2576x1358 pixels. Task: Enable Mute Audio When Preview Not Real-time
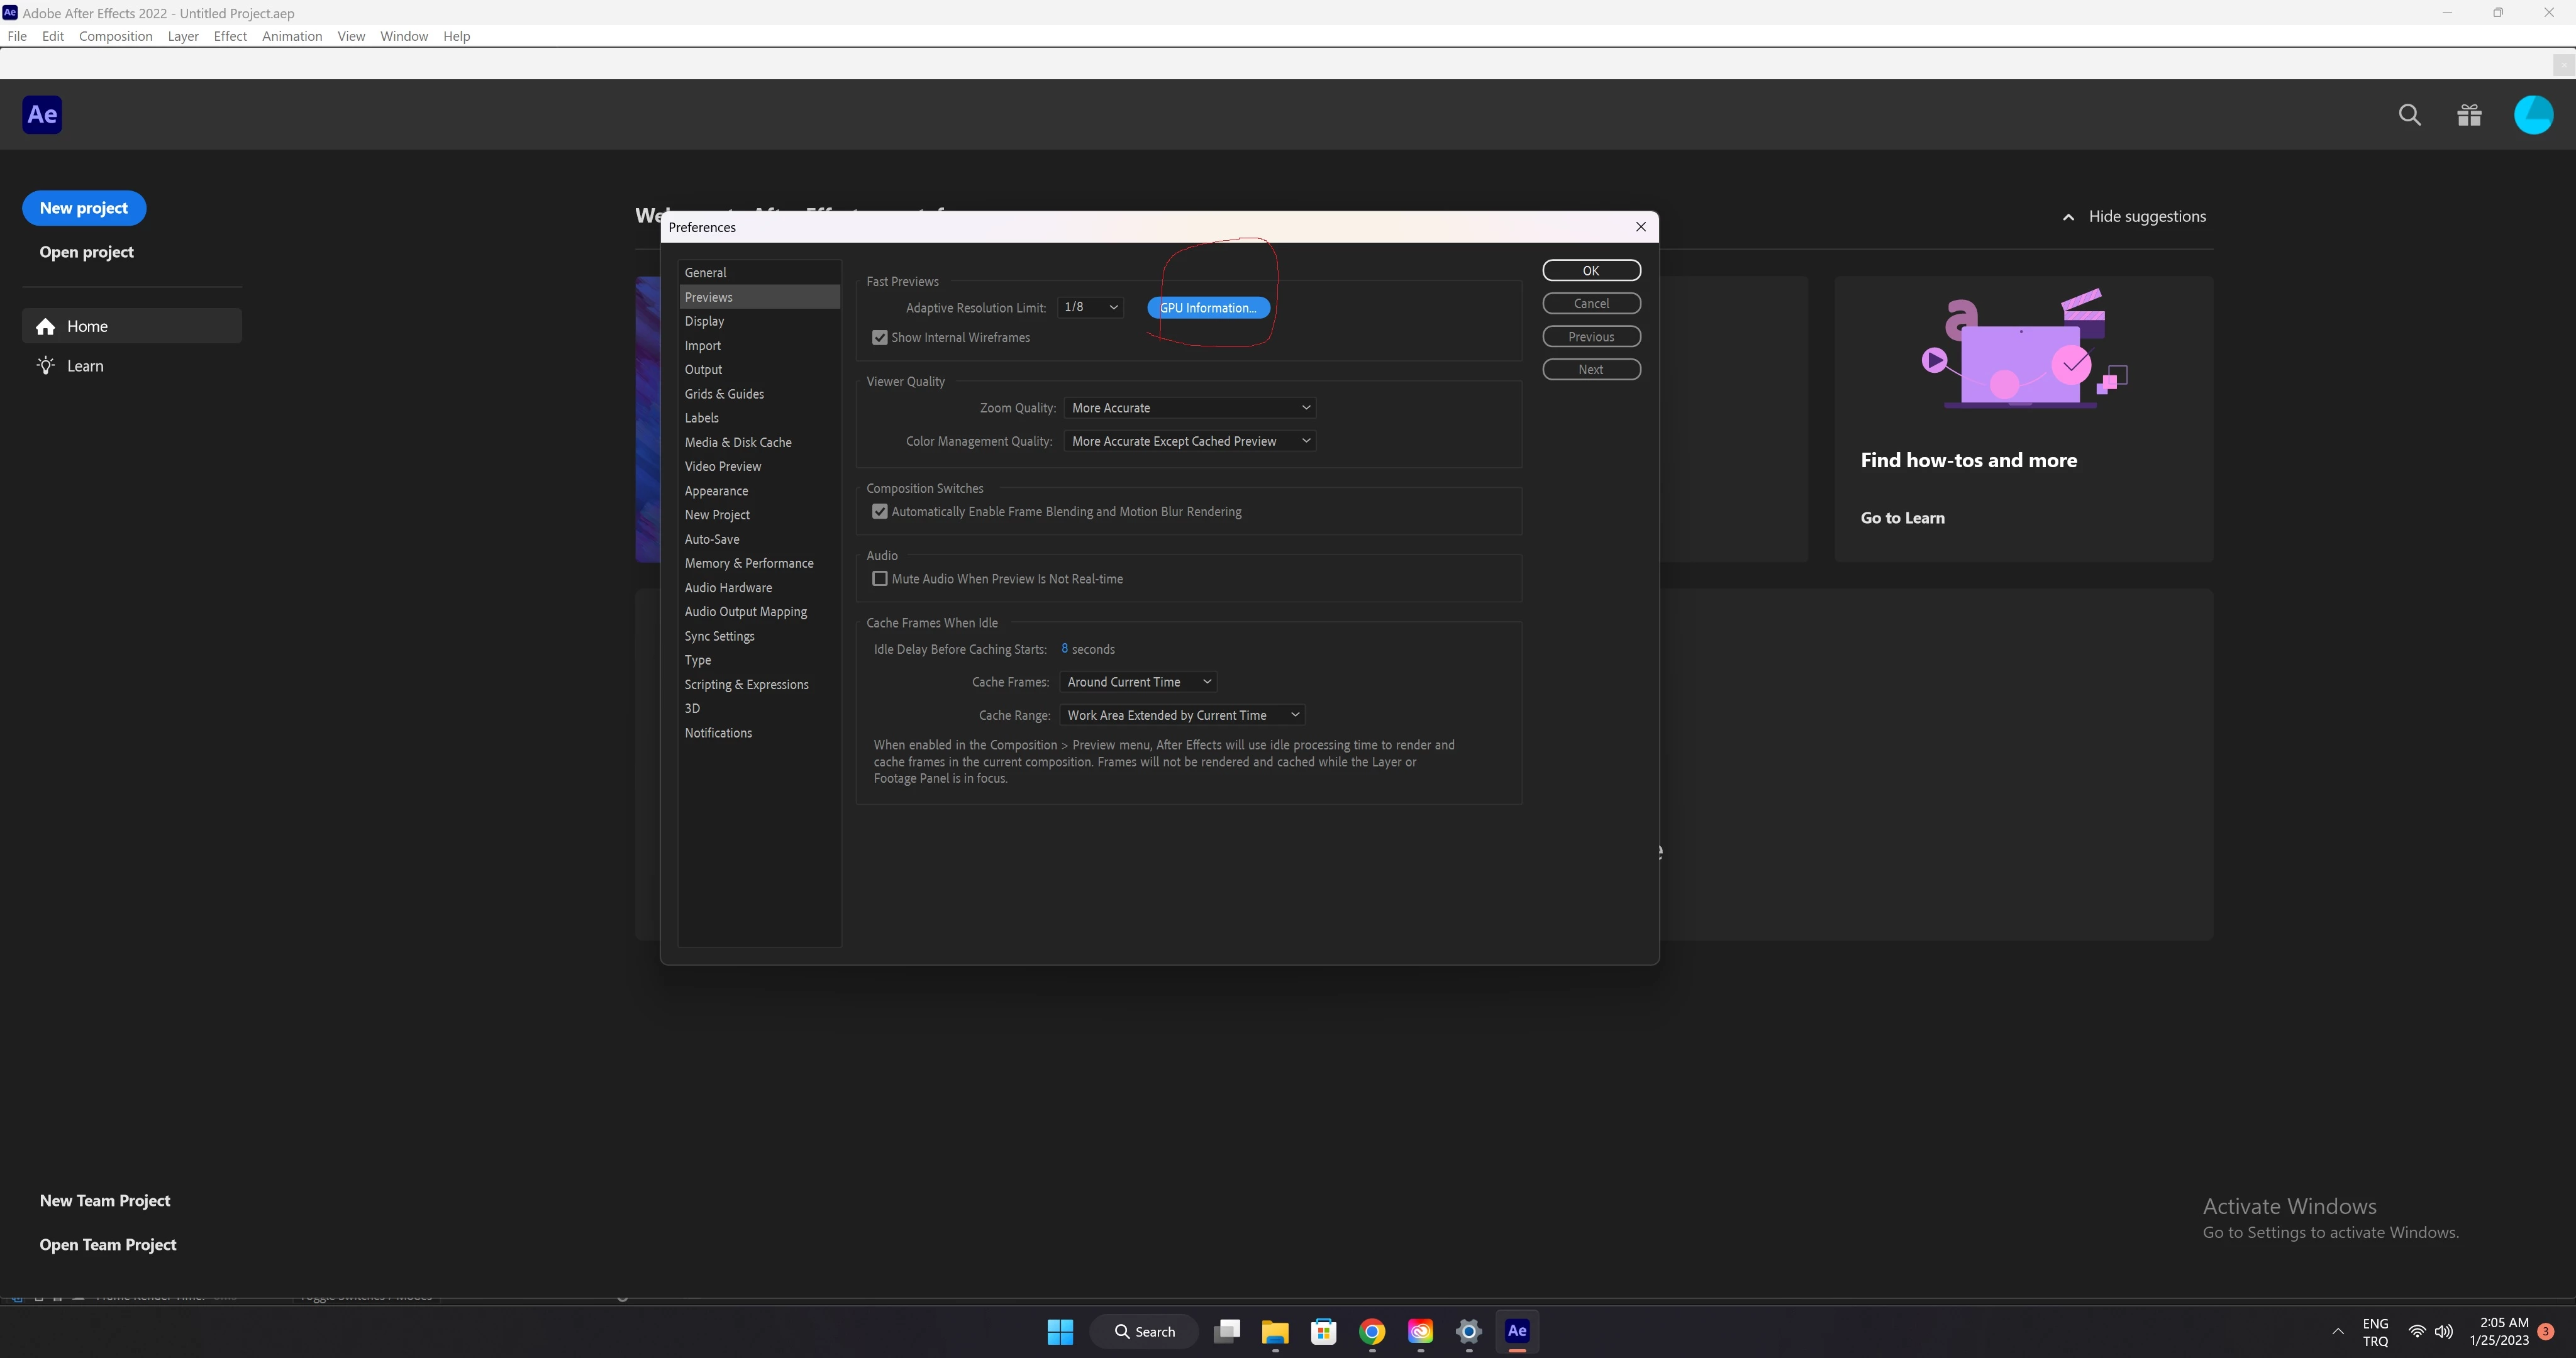pos(880,579)
